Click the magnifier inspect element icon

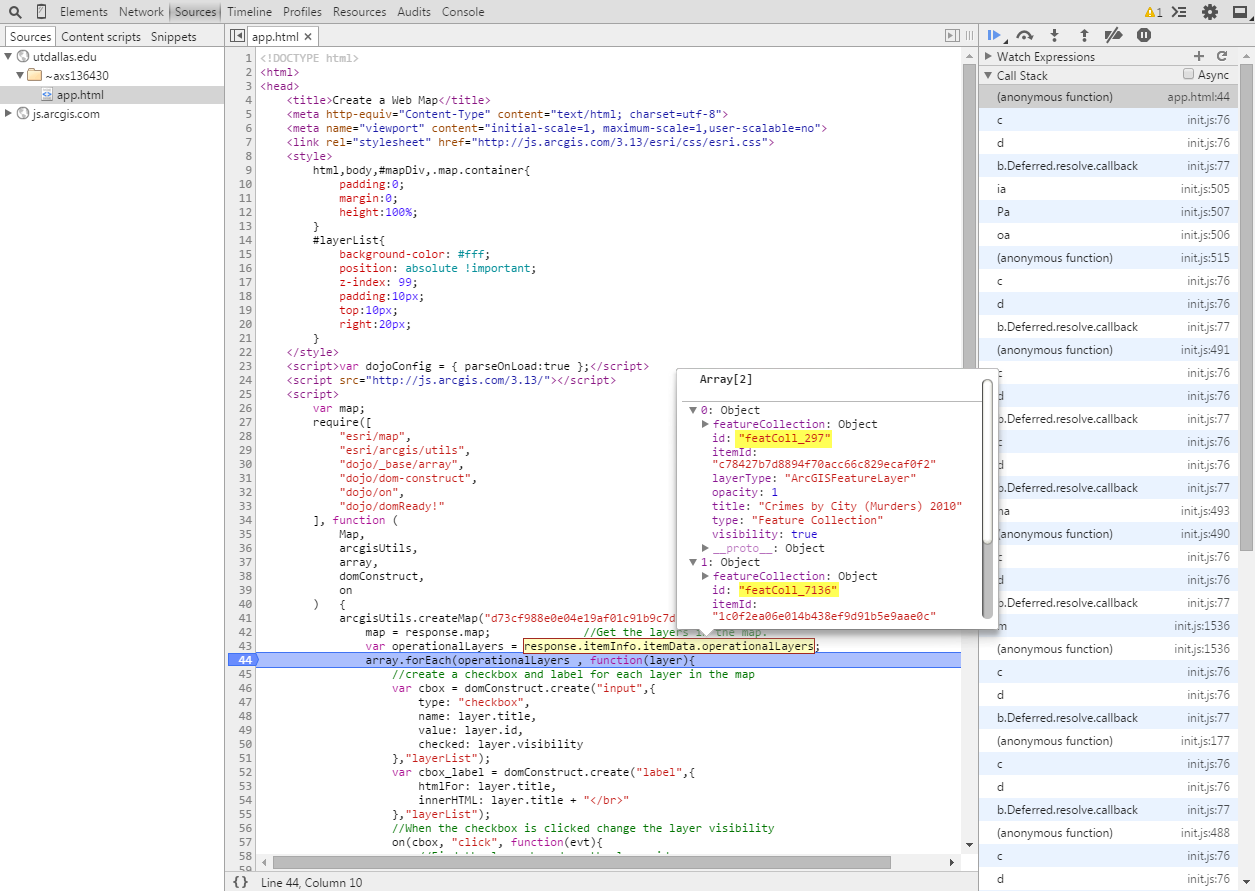coord(15,12)
